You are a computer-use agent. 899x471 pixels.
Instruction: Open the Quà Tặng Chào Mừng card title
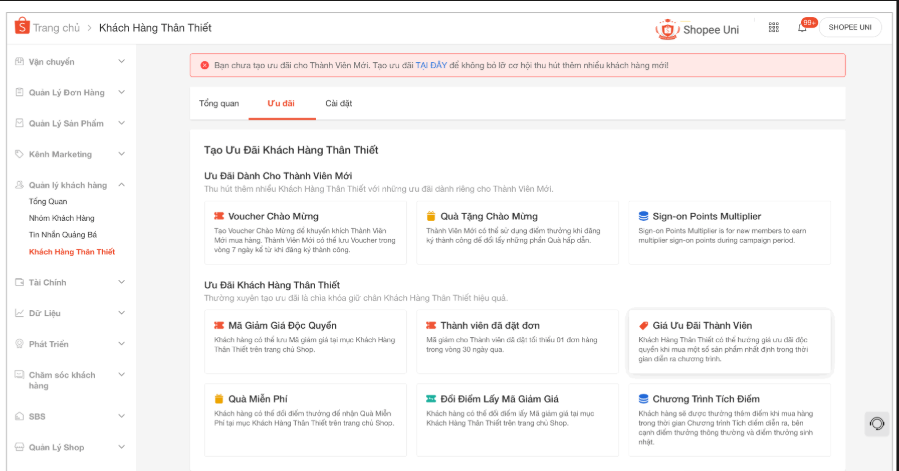[489, 216]
